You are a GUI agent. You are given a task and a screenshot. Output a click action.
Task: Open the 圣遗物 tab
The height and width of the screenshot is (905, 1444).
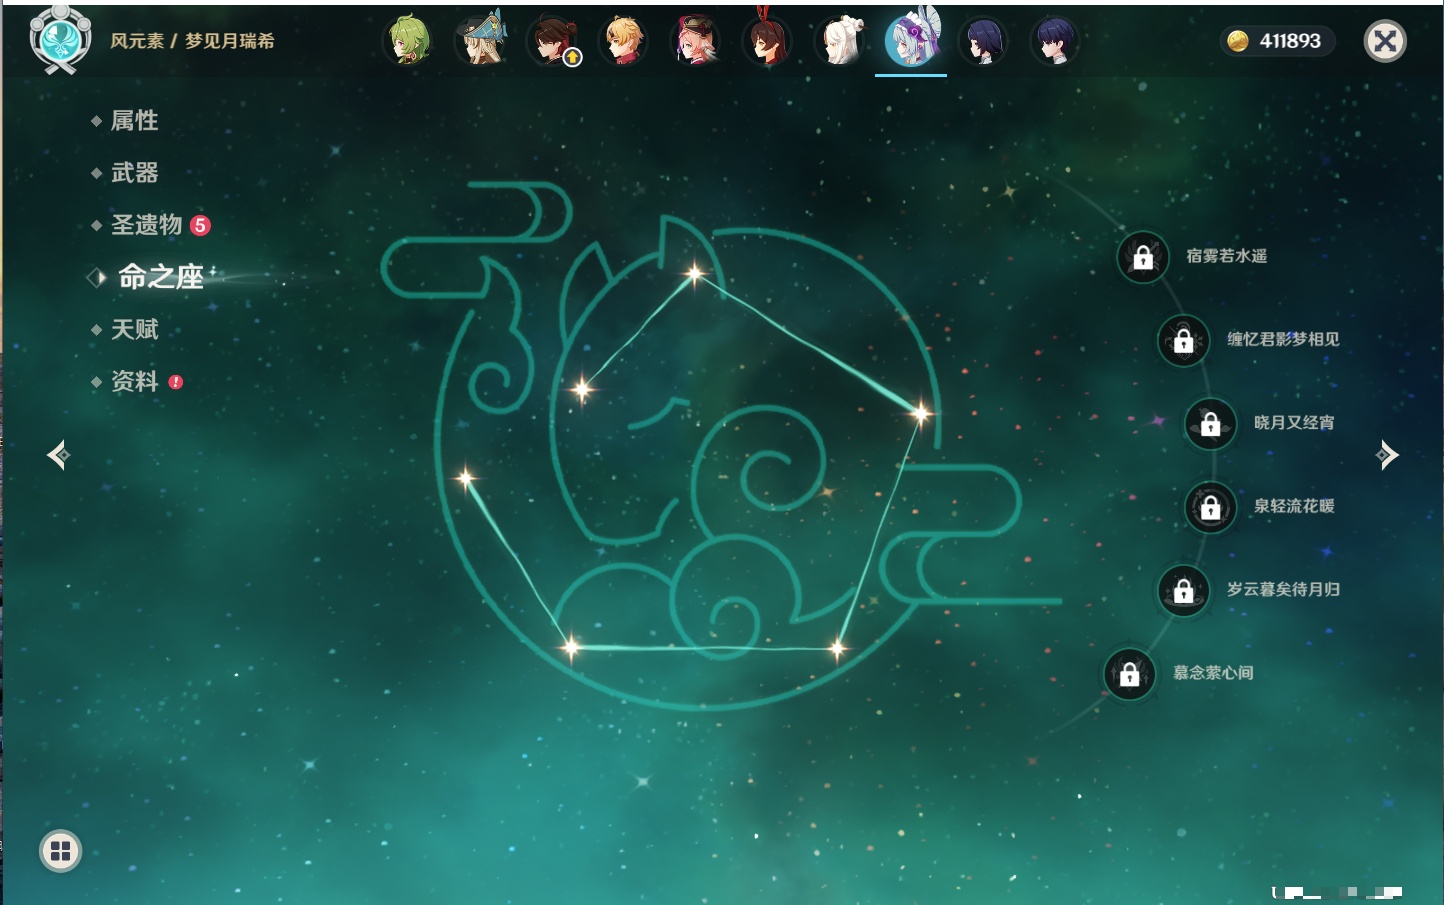(146, 225)
